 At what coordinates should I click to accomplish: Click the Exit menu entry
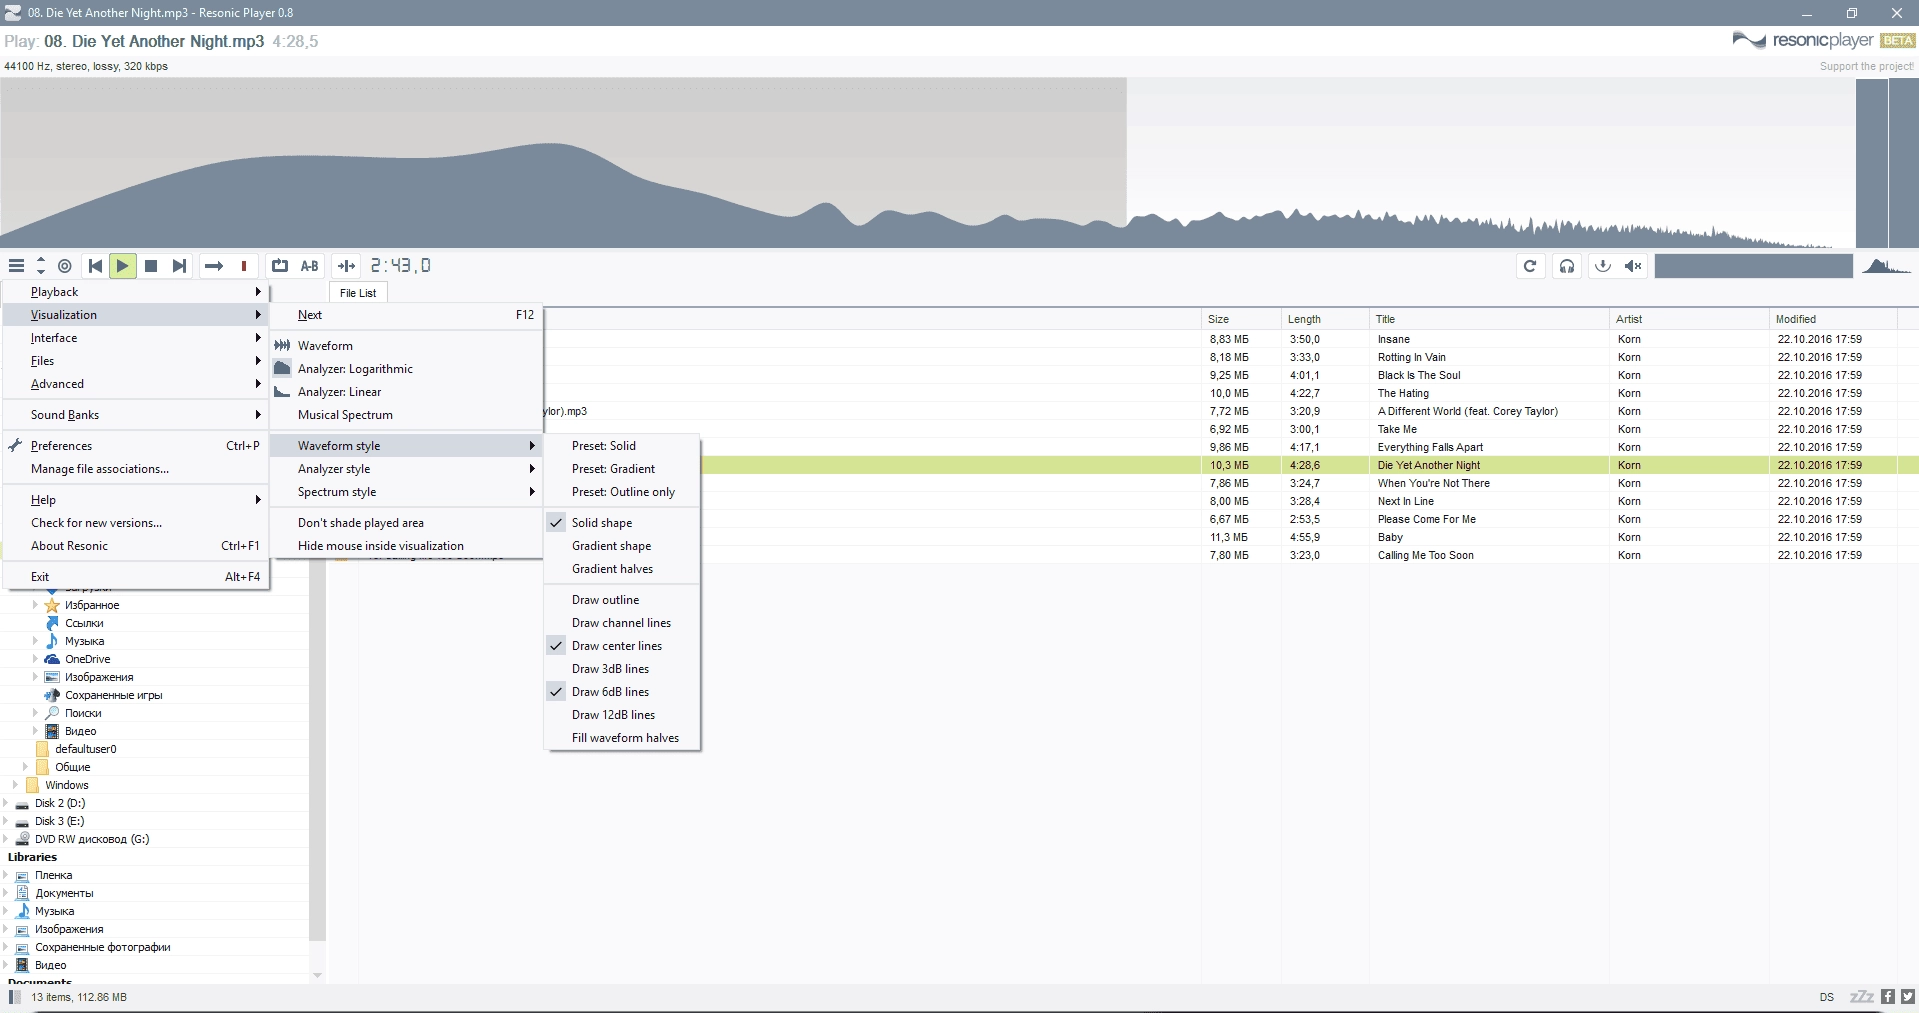pyautogui.click(x=136, y=577)
